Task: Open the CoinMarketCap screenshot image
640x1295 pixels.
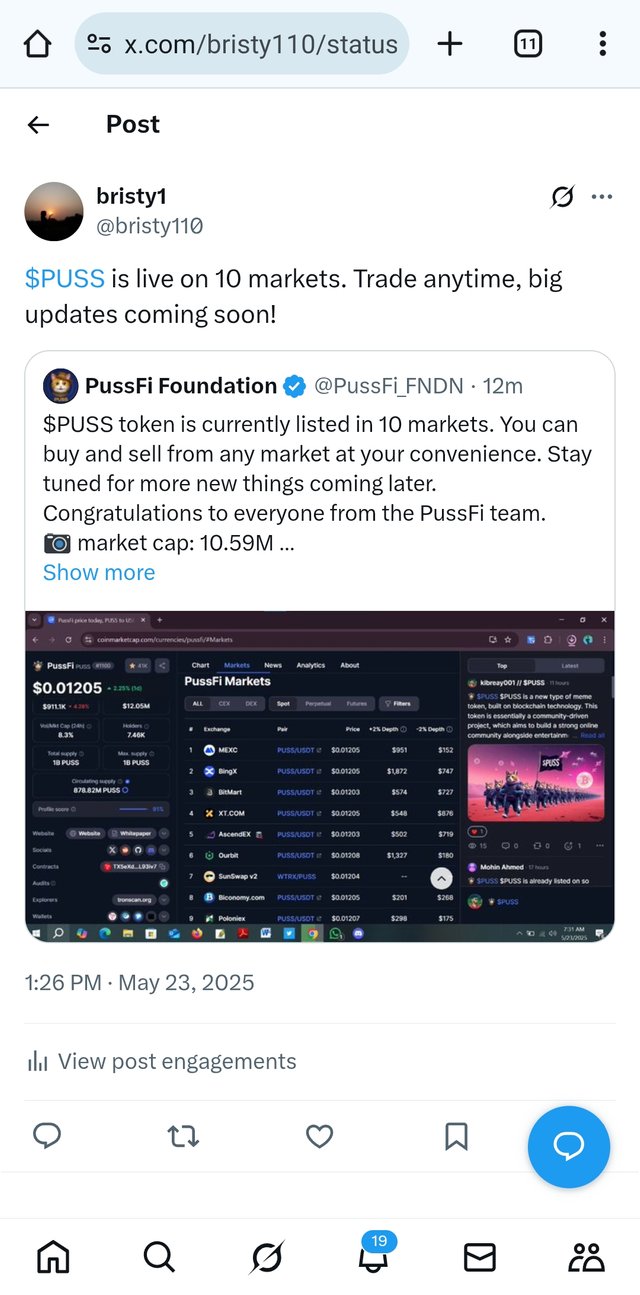Action: tap(320, 776)
